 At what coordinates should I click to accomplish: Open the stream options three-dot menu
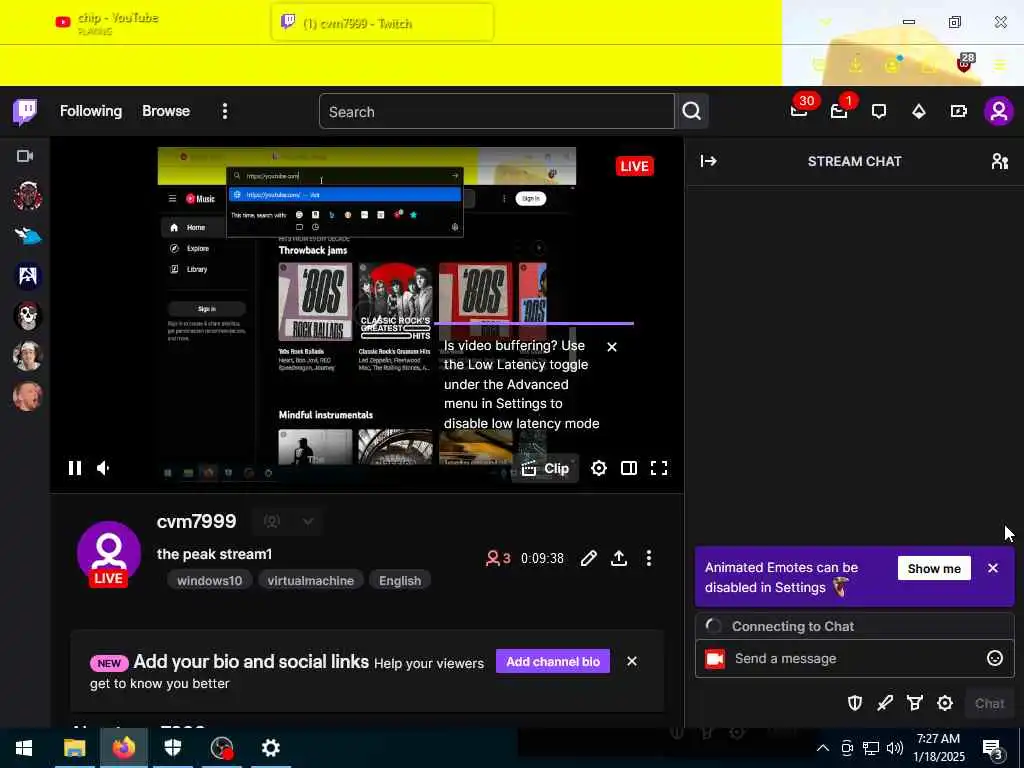pyautogui.click(x=648, y=558)
